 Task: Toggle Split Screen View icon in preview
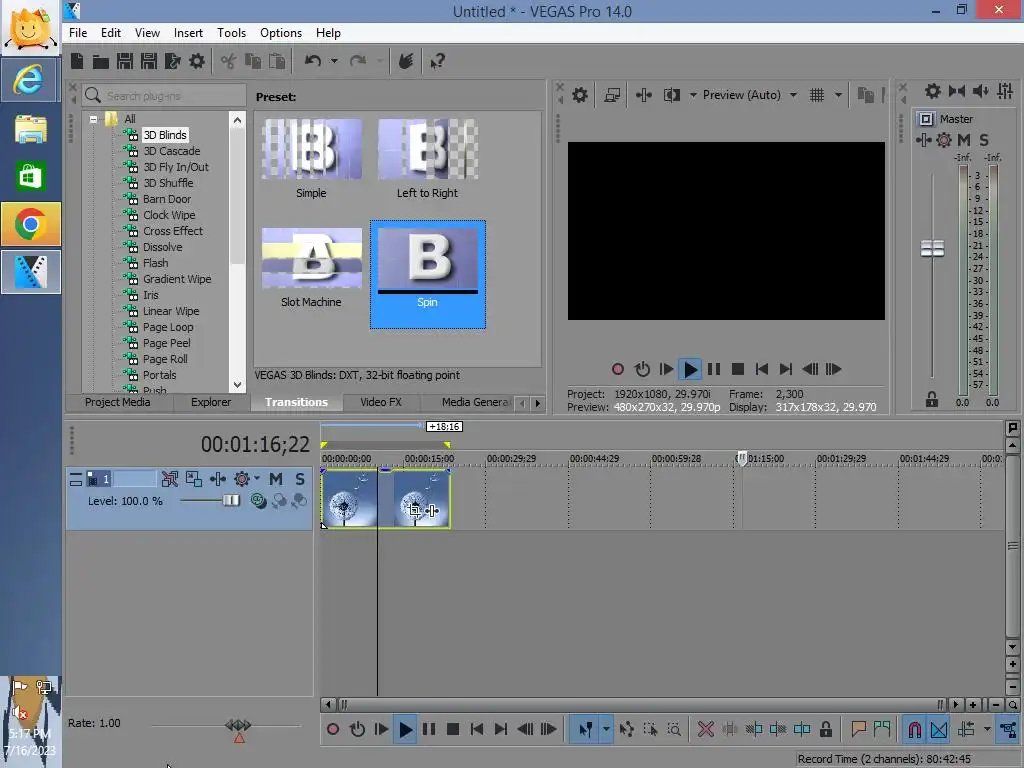[x=671, y=95]
